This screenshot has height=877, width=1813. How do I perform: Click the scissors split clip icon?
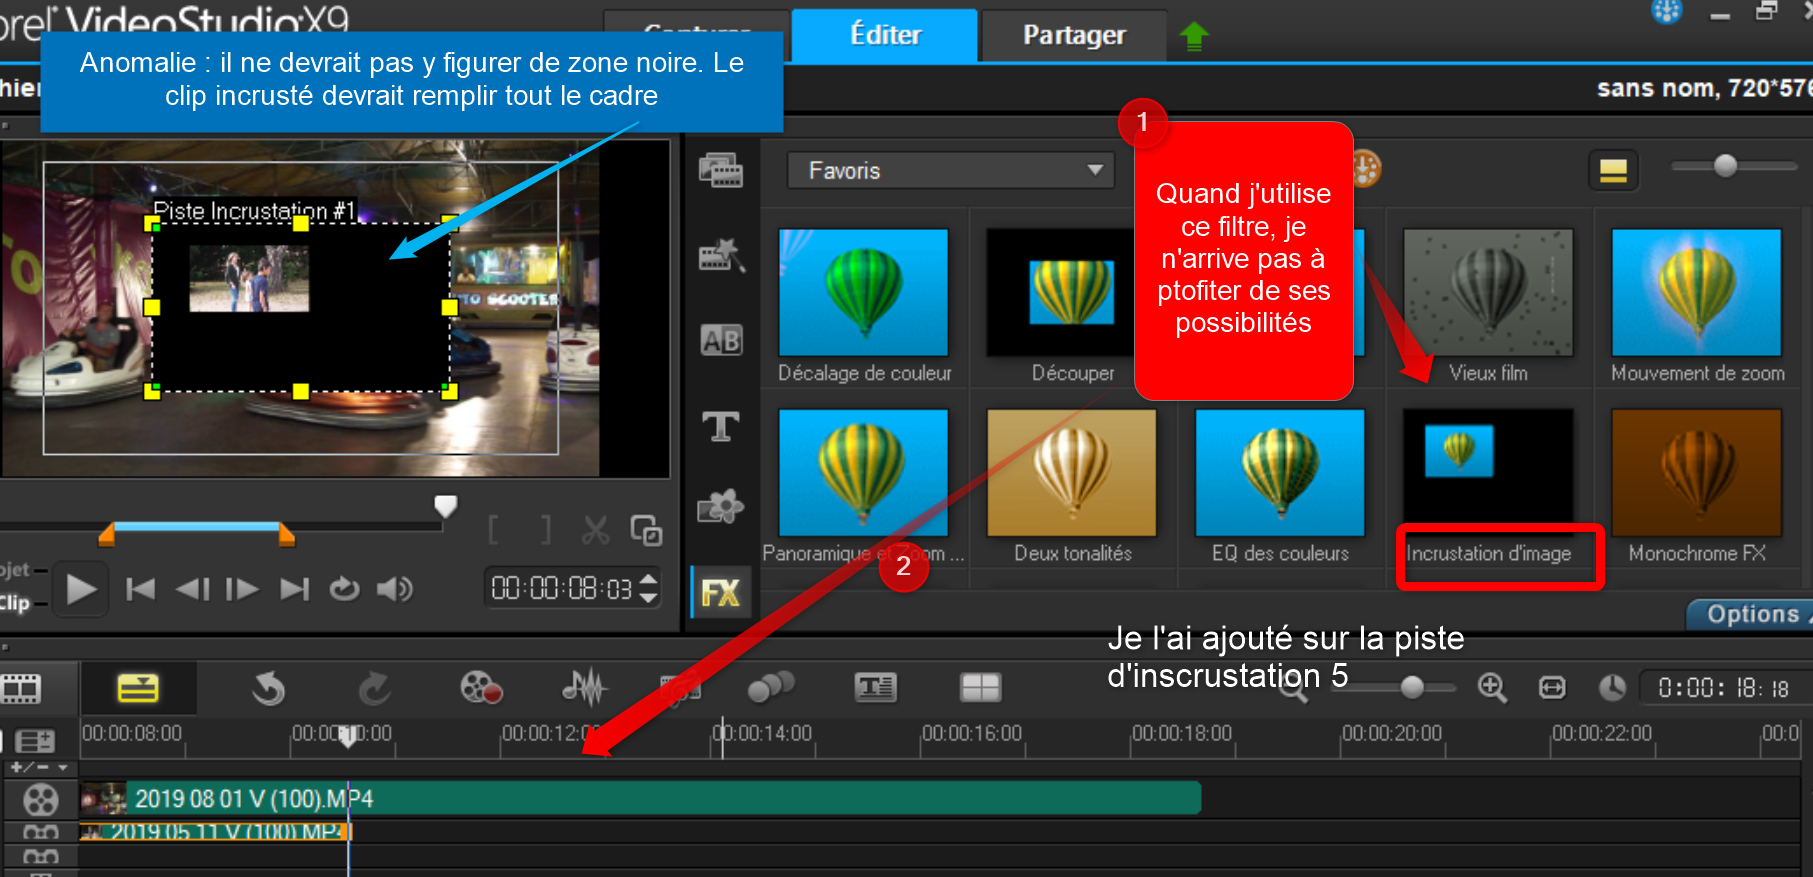click(596, 530)
